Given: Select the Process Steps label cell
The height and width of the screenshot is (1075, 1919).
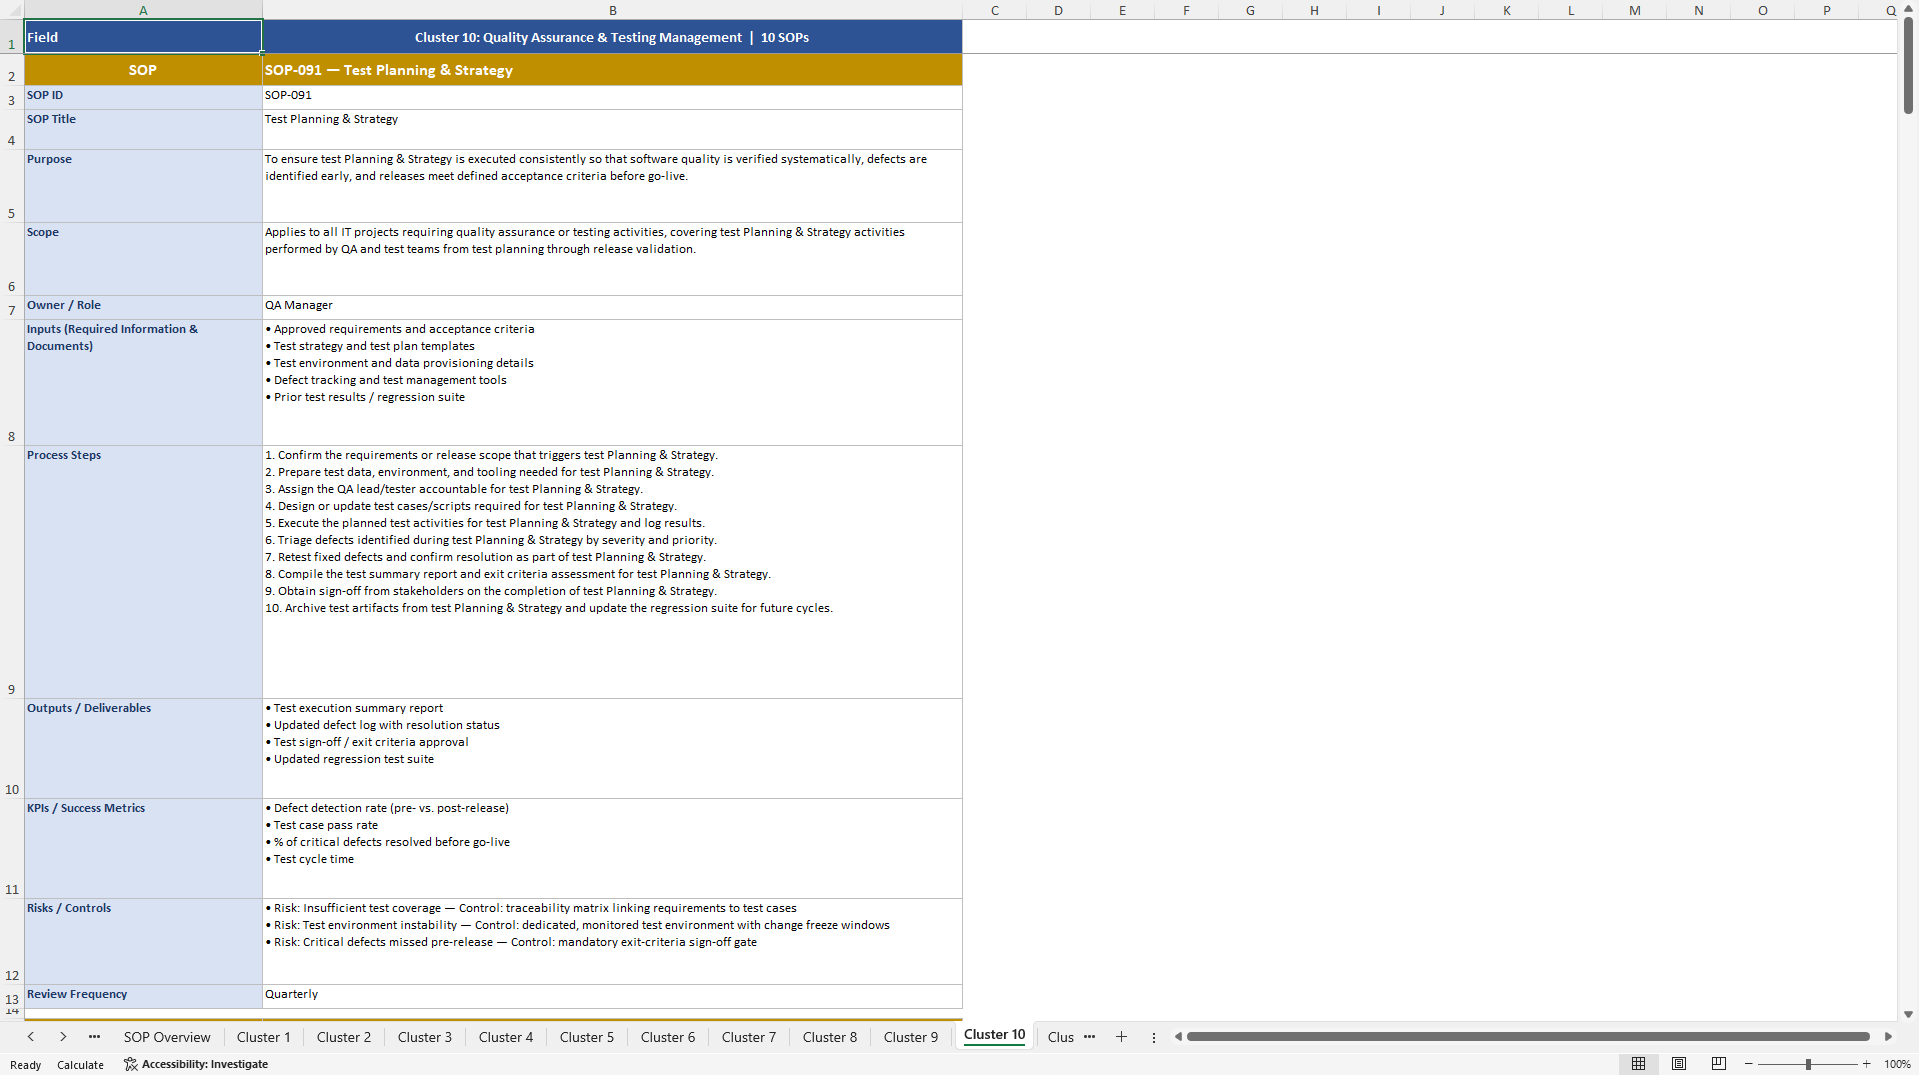Looking at the screenshot, I should pos(143,572).
